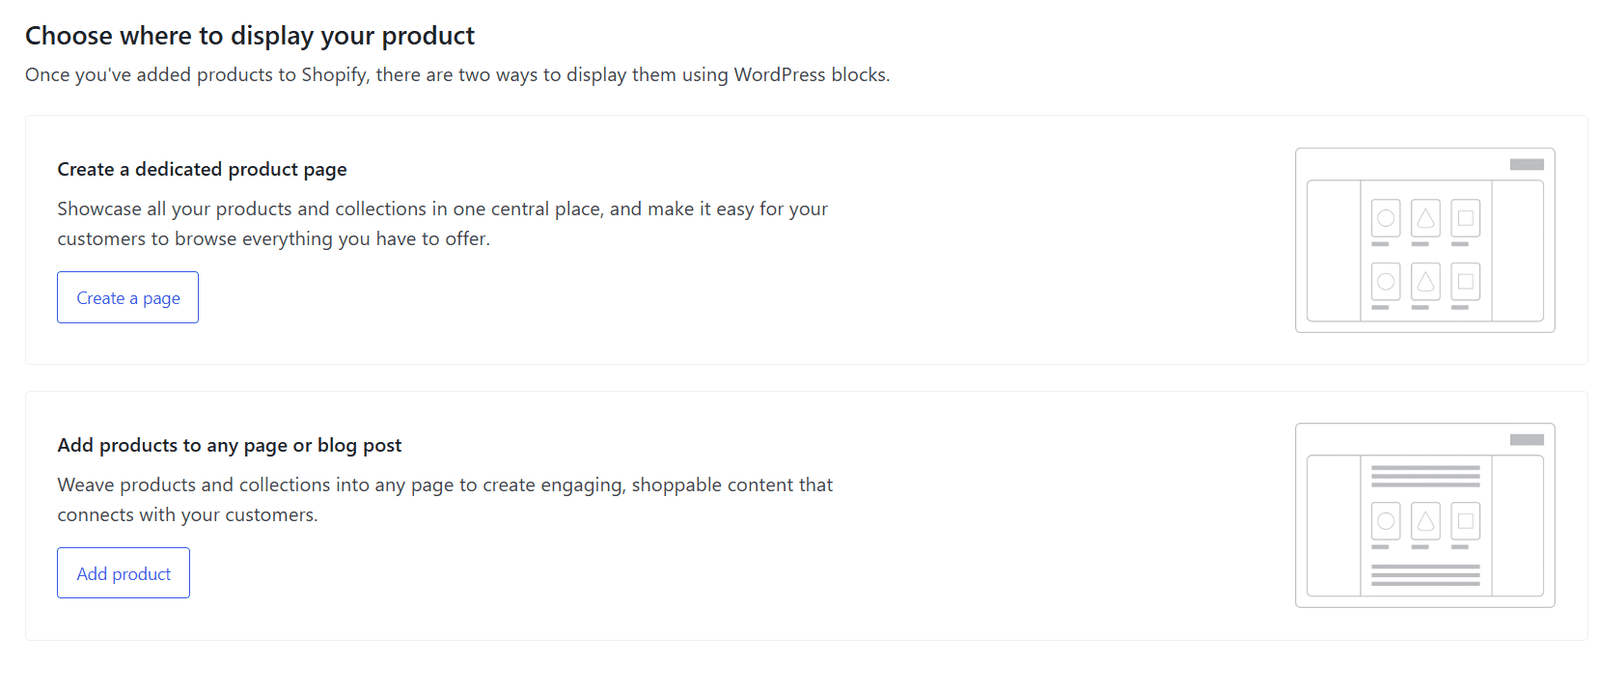Click top-row square icon in product page illustration

pos(1465,218)
